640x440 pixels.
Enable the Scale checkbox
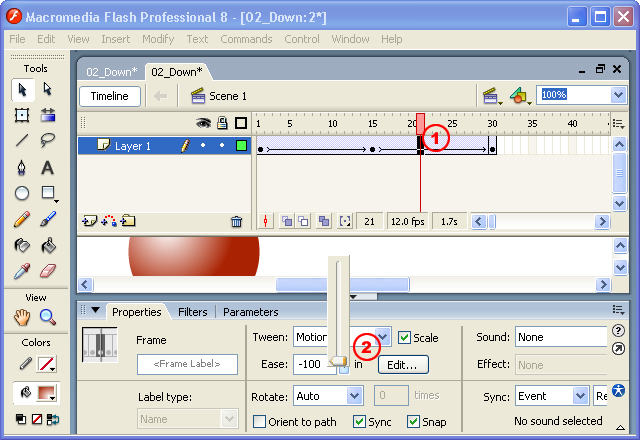click(x=405, y=338)
